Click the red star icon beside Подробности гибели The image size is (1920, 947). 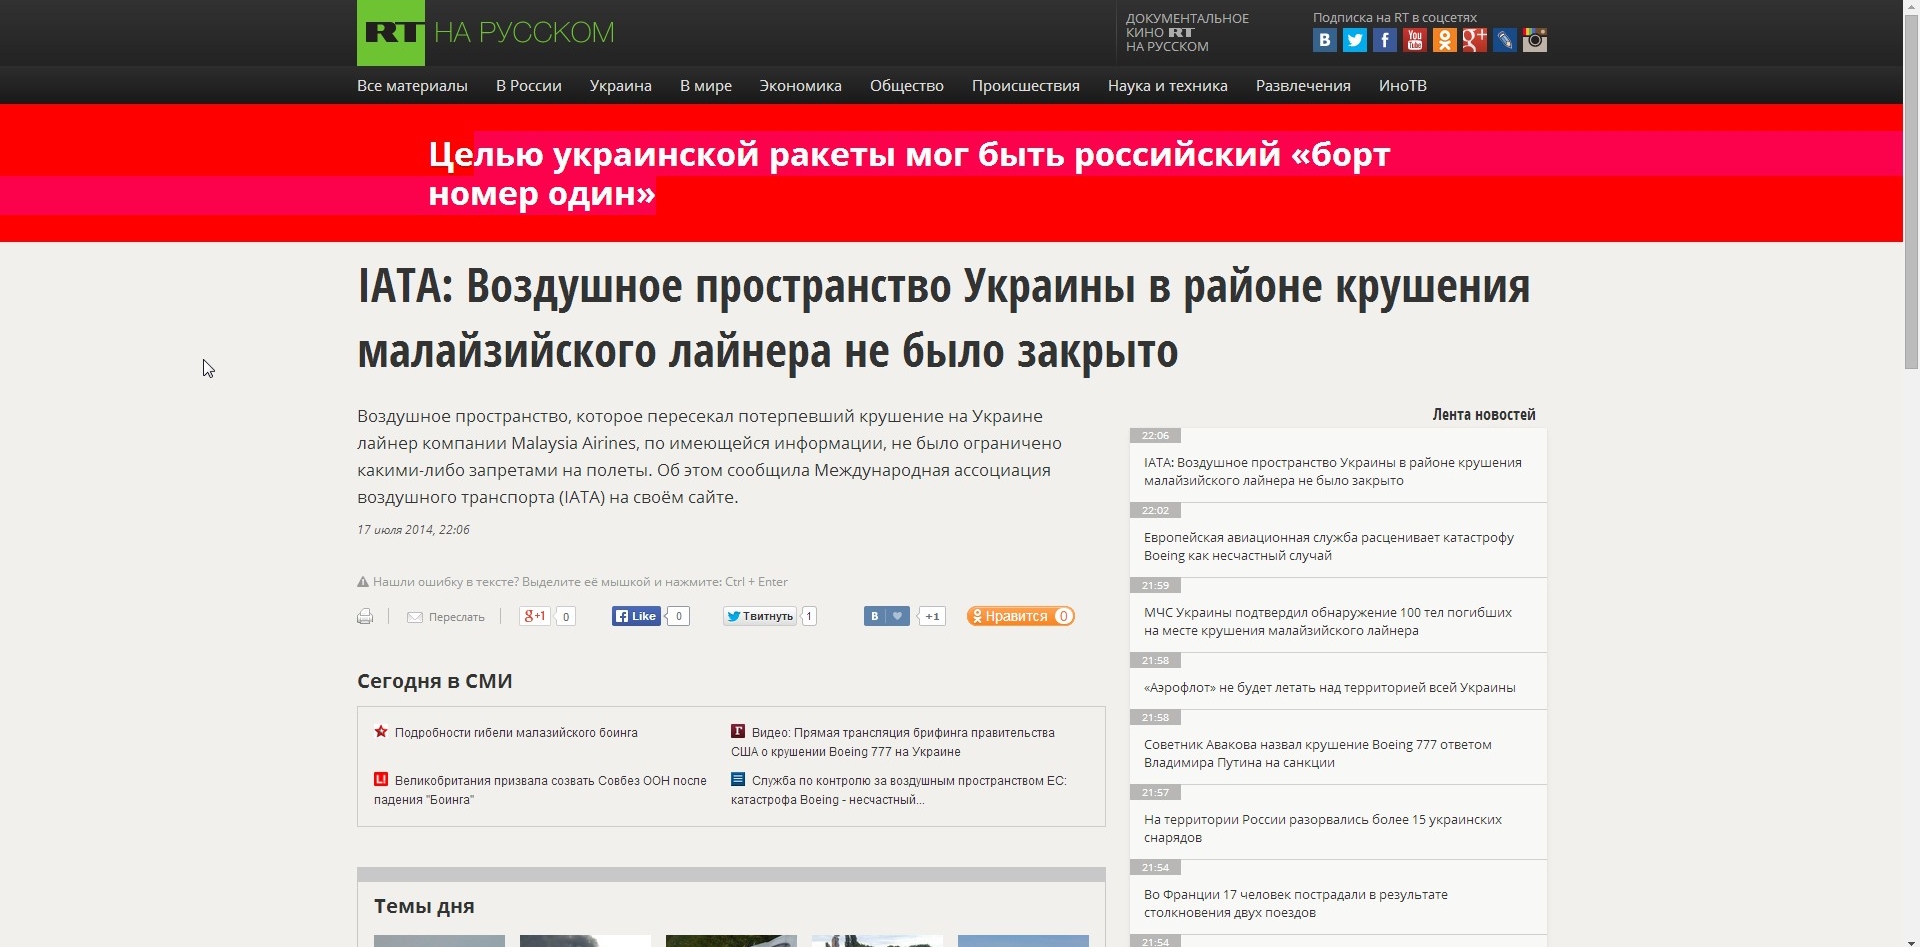tap(381, 732)
